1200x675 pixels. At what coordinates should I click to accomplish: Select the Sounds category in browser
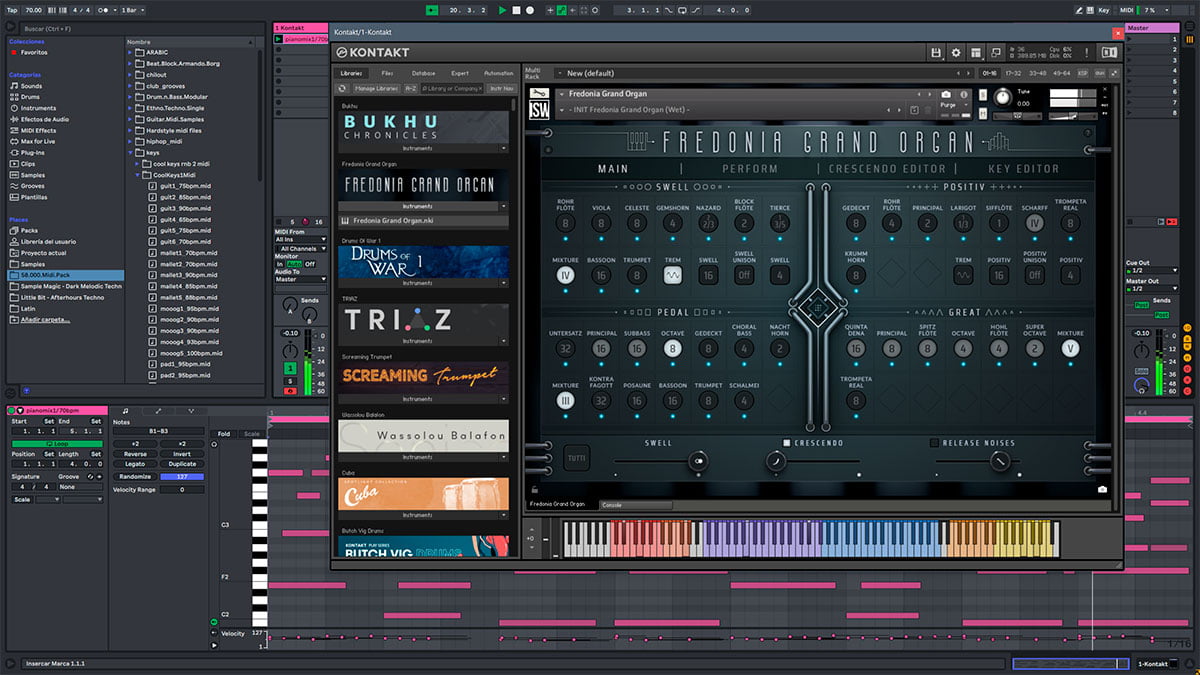point(31,86)
